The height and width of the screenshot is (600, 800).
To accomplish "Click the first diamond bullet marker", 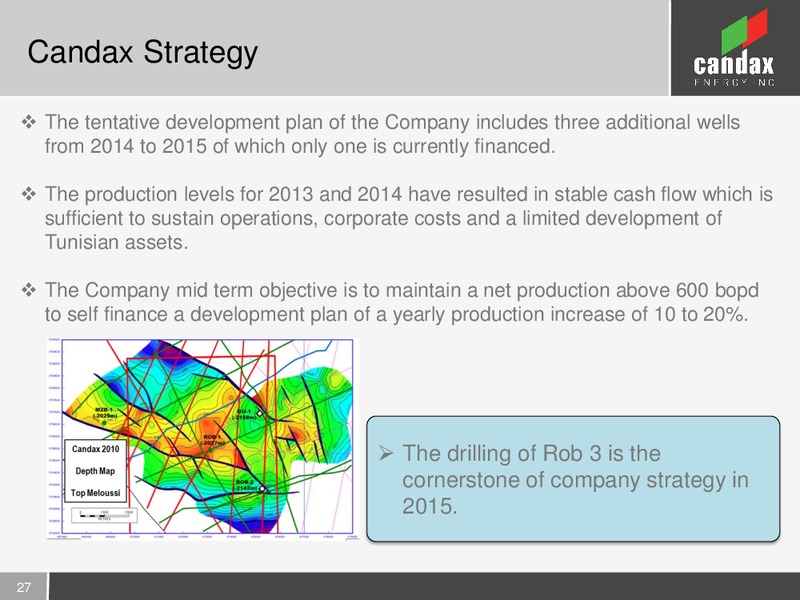I will click(x=29, y=122).
